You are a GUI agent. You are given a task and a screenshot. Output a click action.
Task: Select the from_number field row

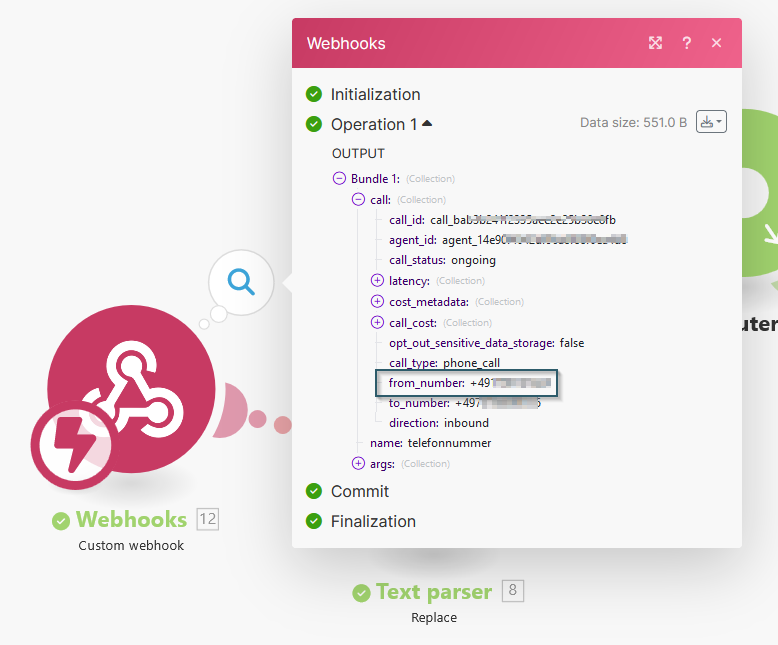click(x=466, y=383)
